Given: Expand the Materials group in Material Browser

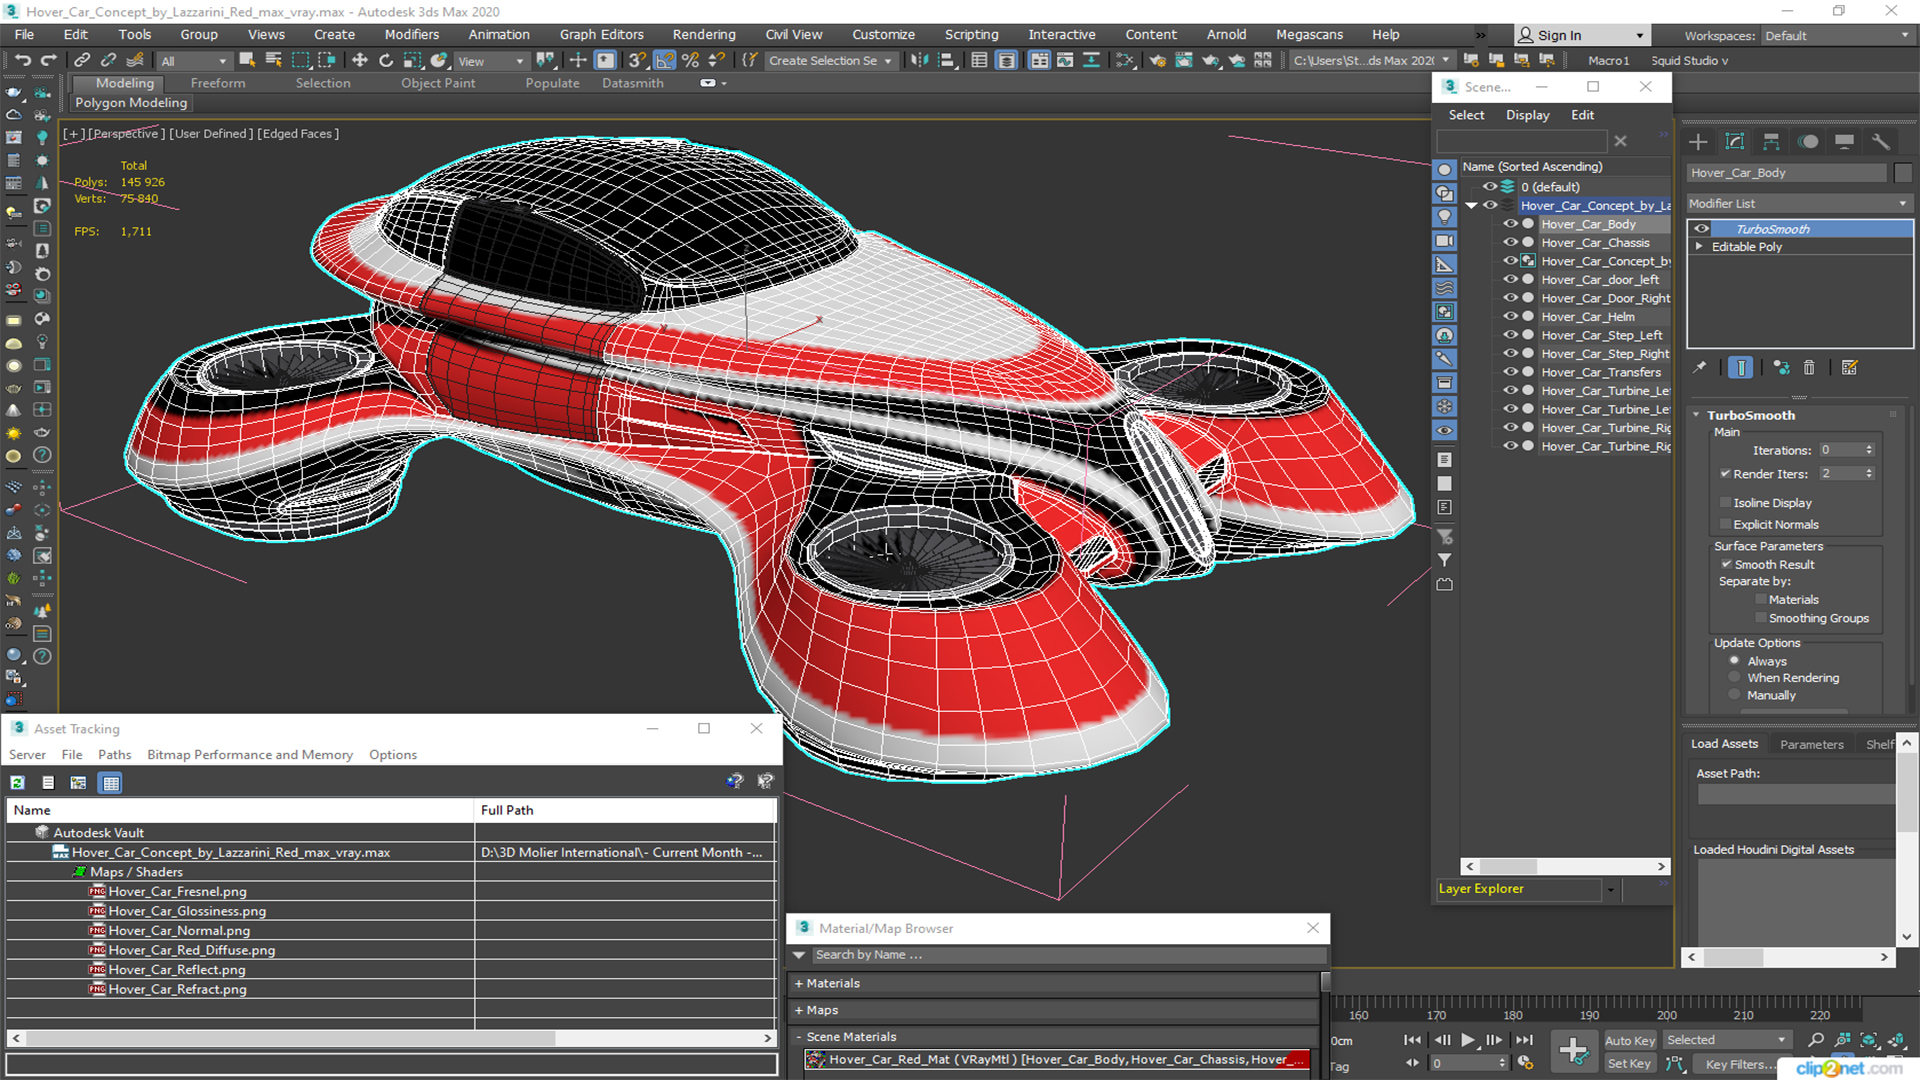Looking at the screenshot, I should point(799,984).
